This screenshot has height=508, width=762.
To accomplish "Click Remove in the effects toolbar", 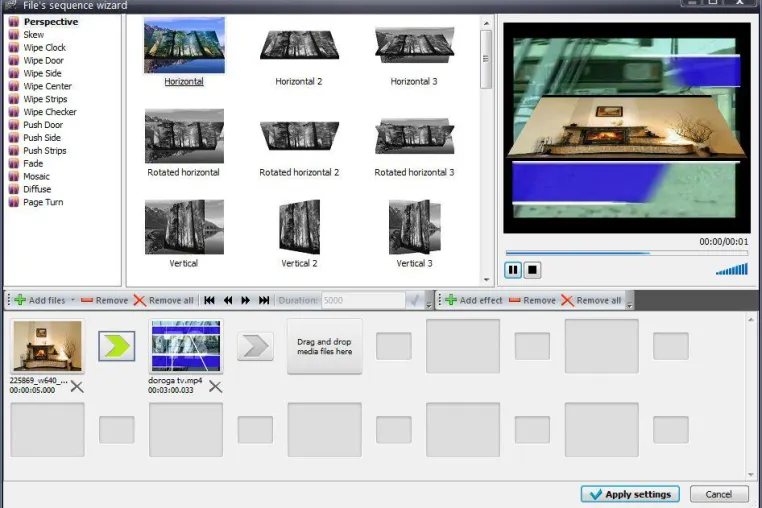I will (532, 300).
